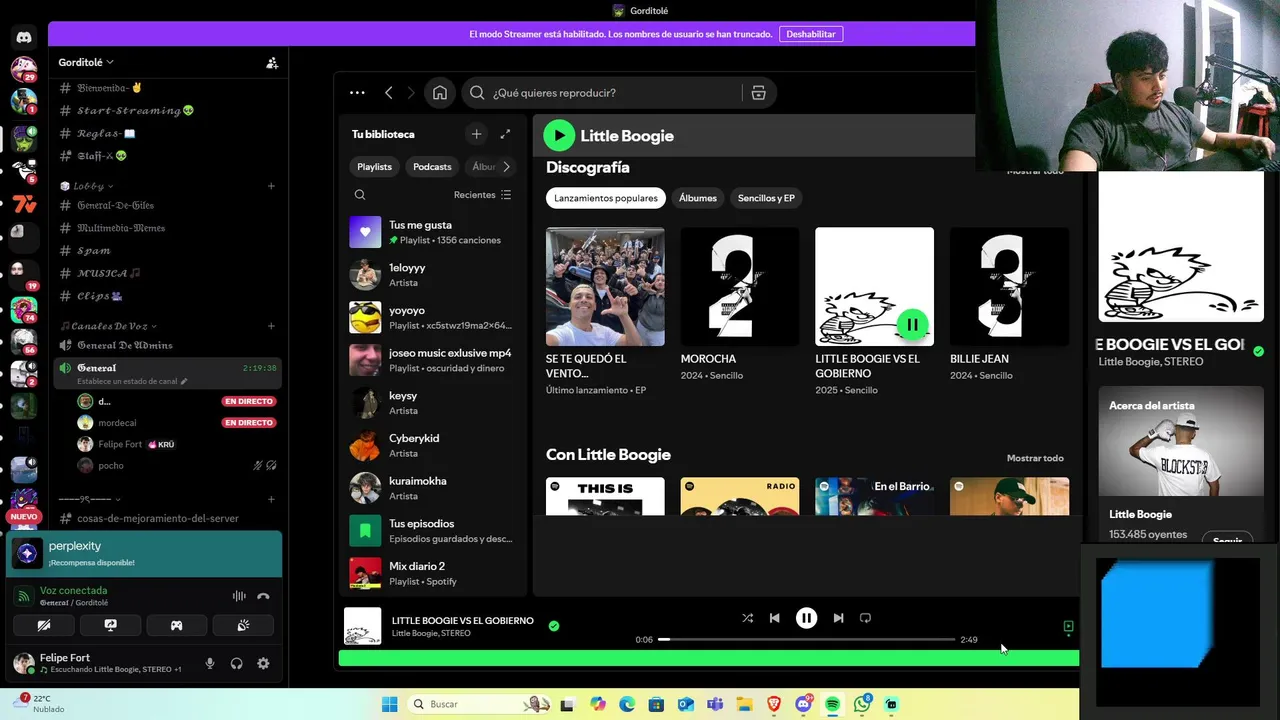The height and width of the screenshot is (720, 1280).
Task: Open the BILLIE JEAN single cover
Action: click(1009, 286)
